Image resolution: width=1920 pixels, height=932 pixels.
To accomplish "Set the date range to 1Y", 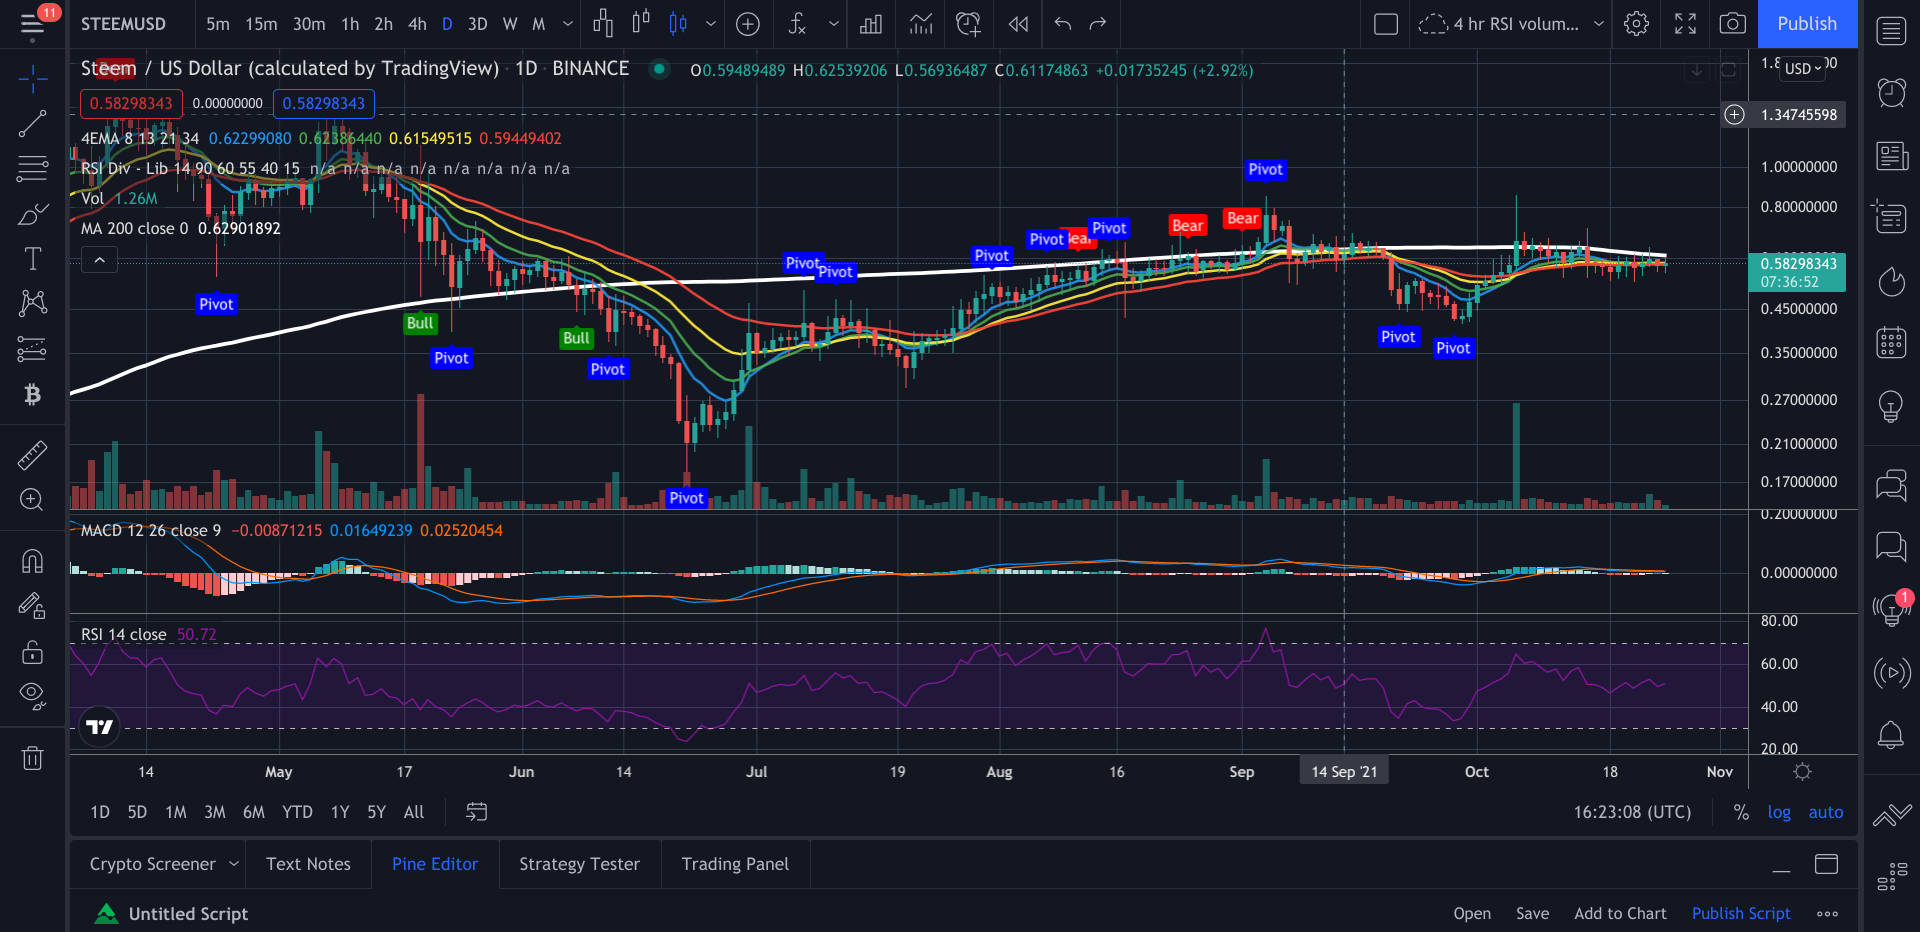I will click(x=340, y=812).
